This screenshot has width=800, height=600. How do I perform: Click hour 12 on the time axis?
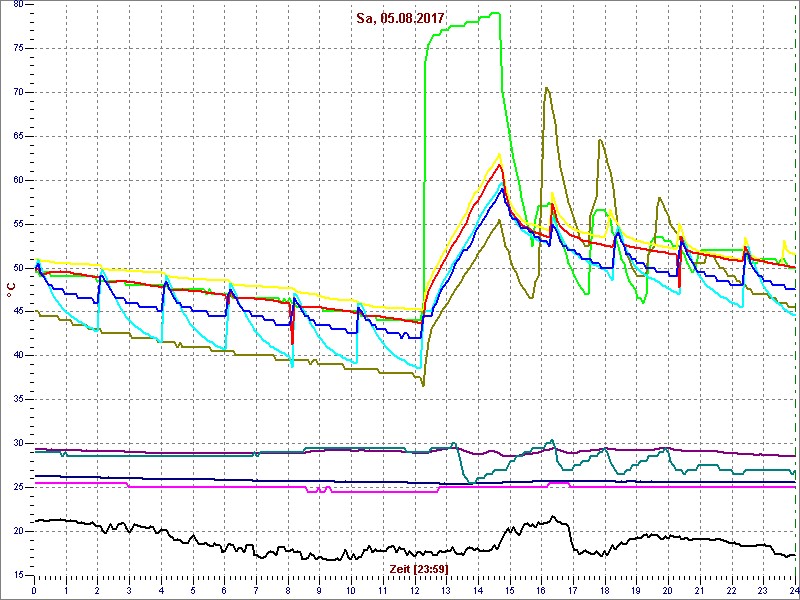coord(415,590)
